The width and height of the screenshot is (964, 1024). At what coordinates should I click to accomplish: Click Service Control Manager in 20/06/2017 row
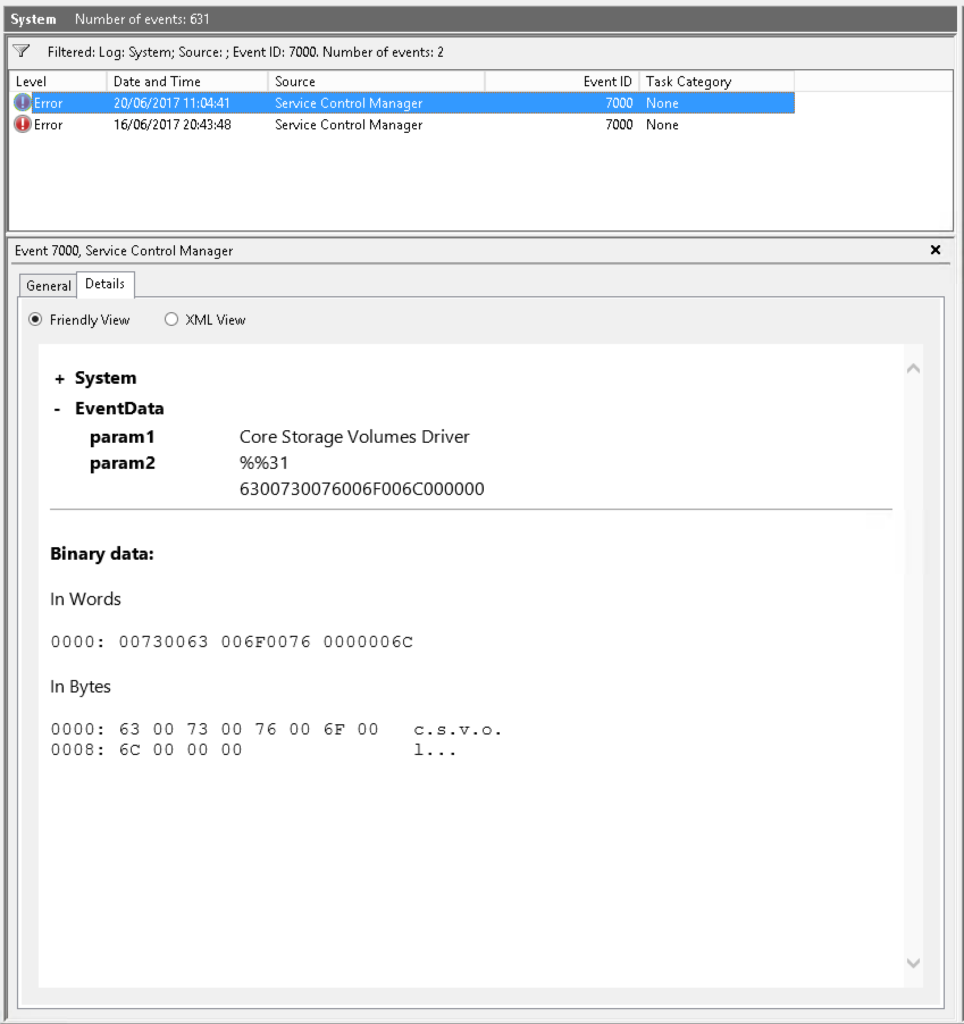[x=349, y=103]
